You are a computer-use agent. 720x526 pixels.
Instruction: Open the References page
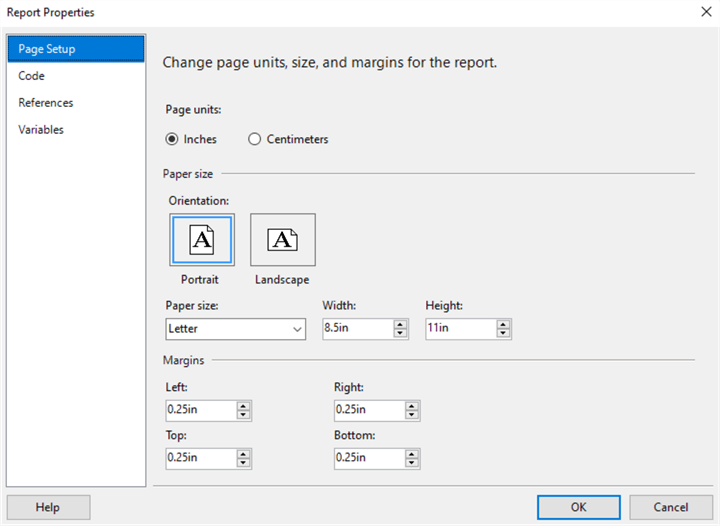[x=46, y=103]
